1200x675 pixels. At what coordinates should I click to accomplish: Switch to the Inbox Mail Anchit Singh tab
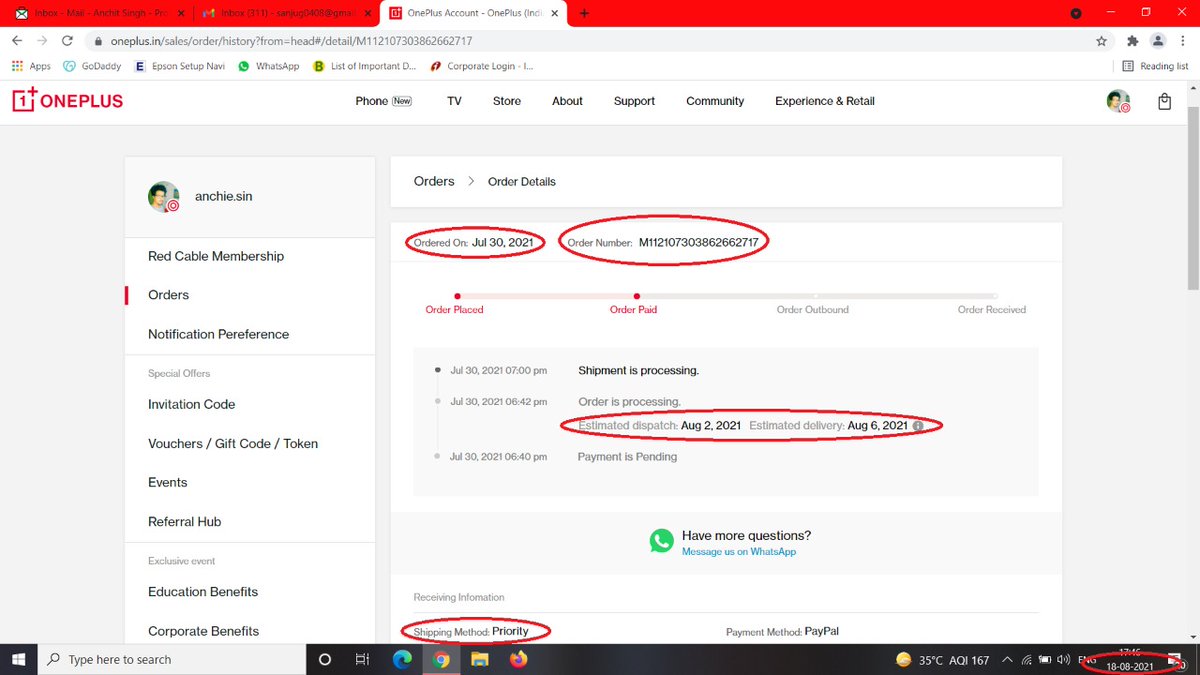(x=97, y=13)
